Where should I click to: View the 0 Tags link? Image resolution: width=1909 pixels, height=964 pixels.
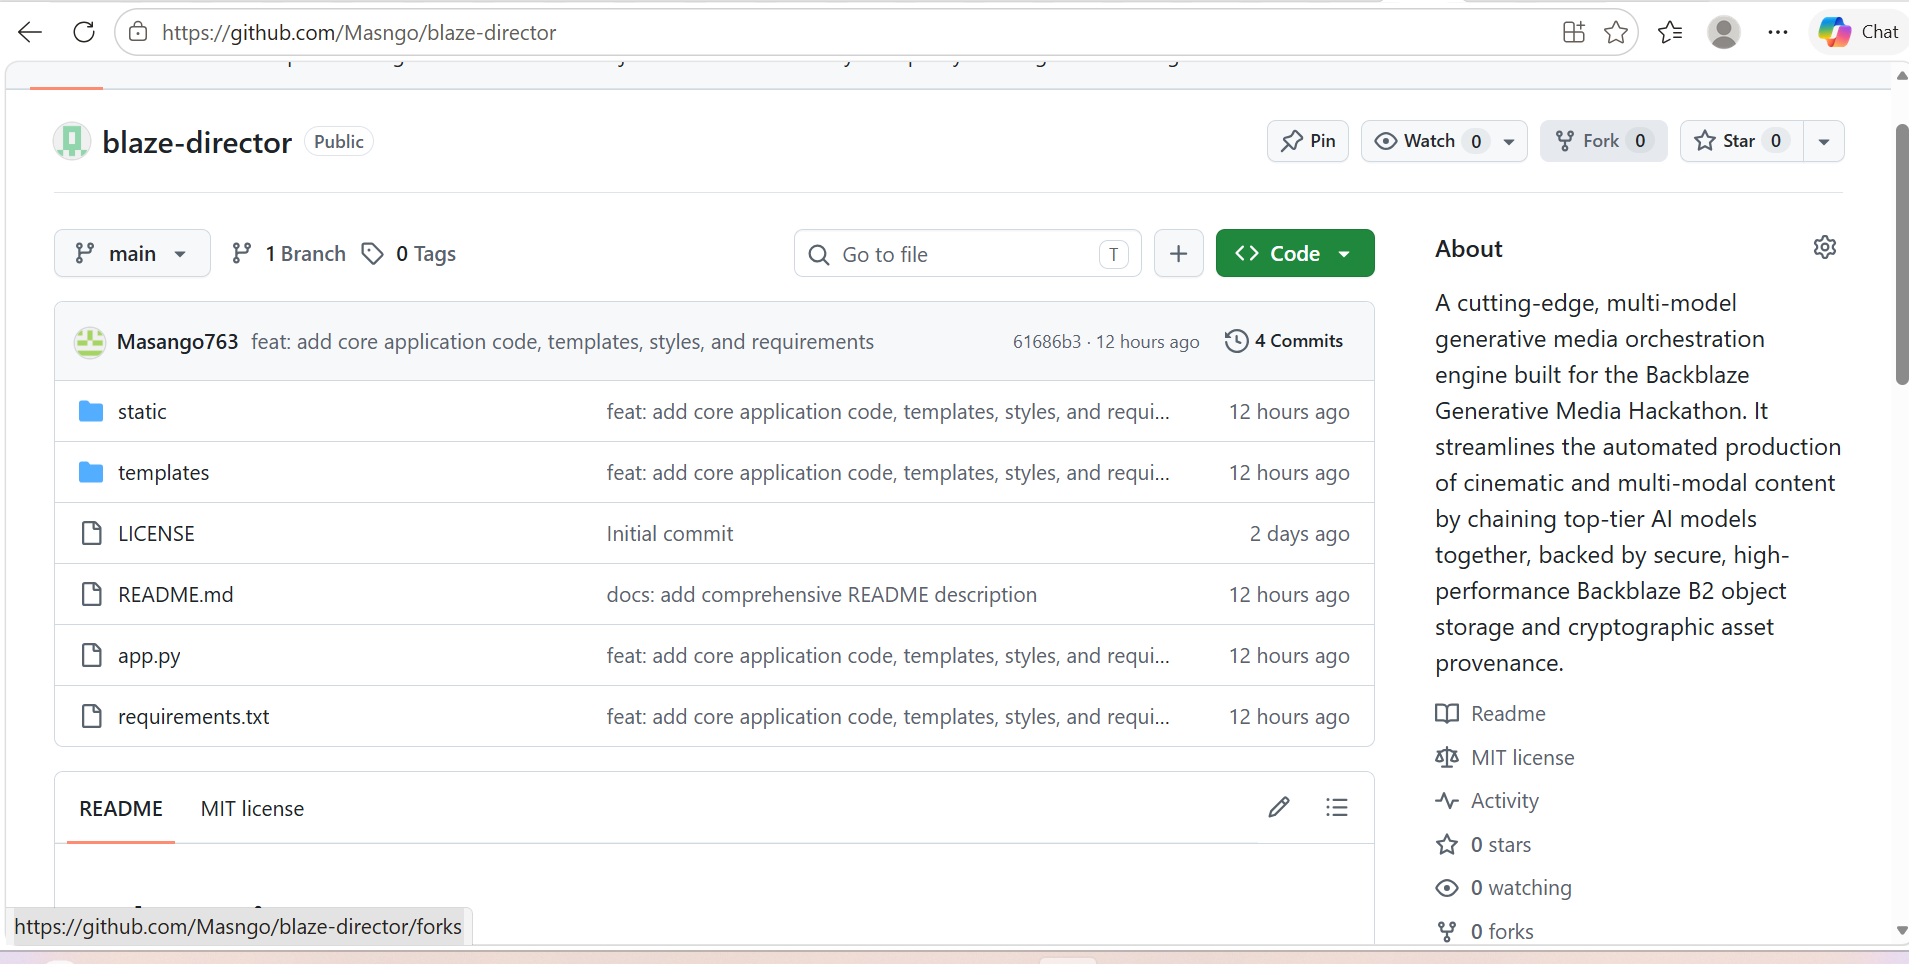[409, 253]
